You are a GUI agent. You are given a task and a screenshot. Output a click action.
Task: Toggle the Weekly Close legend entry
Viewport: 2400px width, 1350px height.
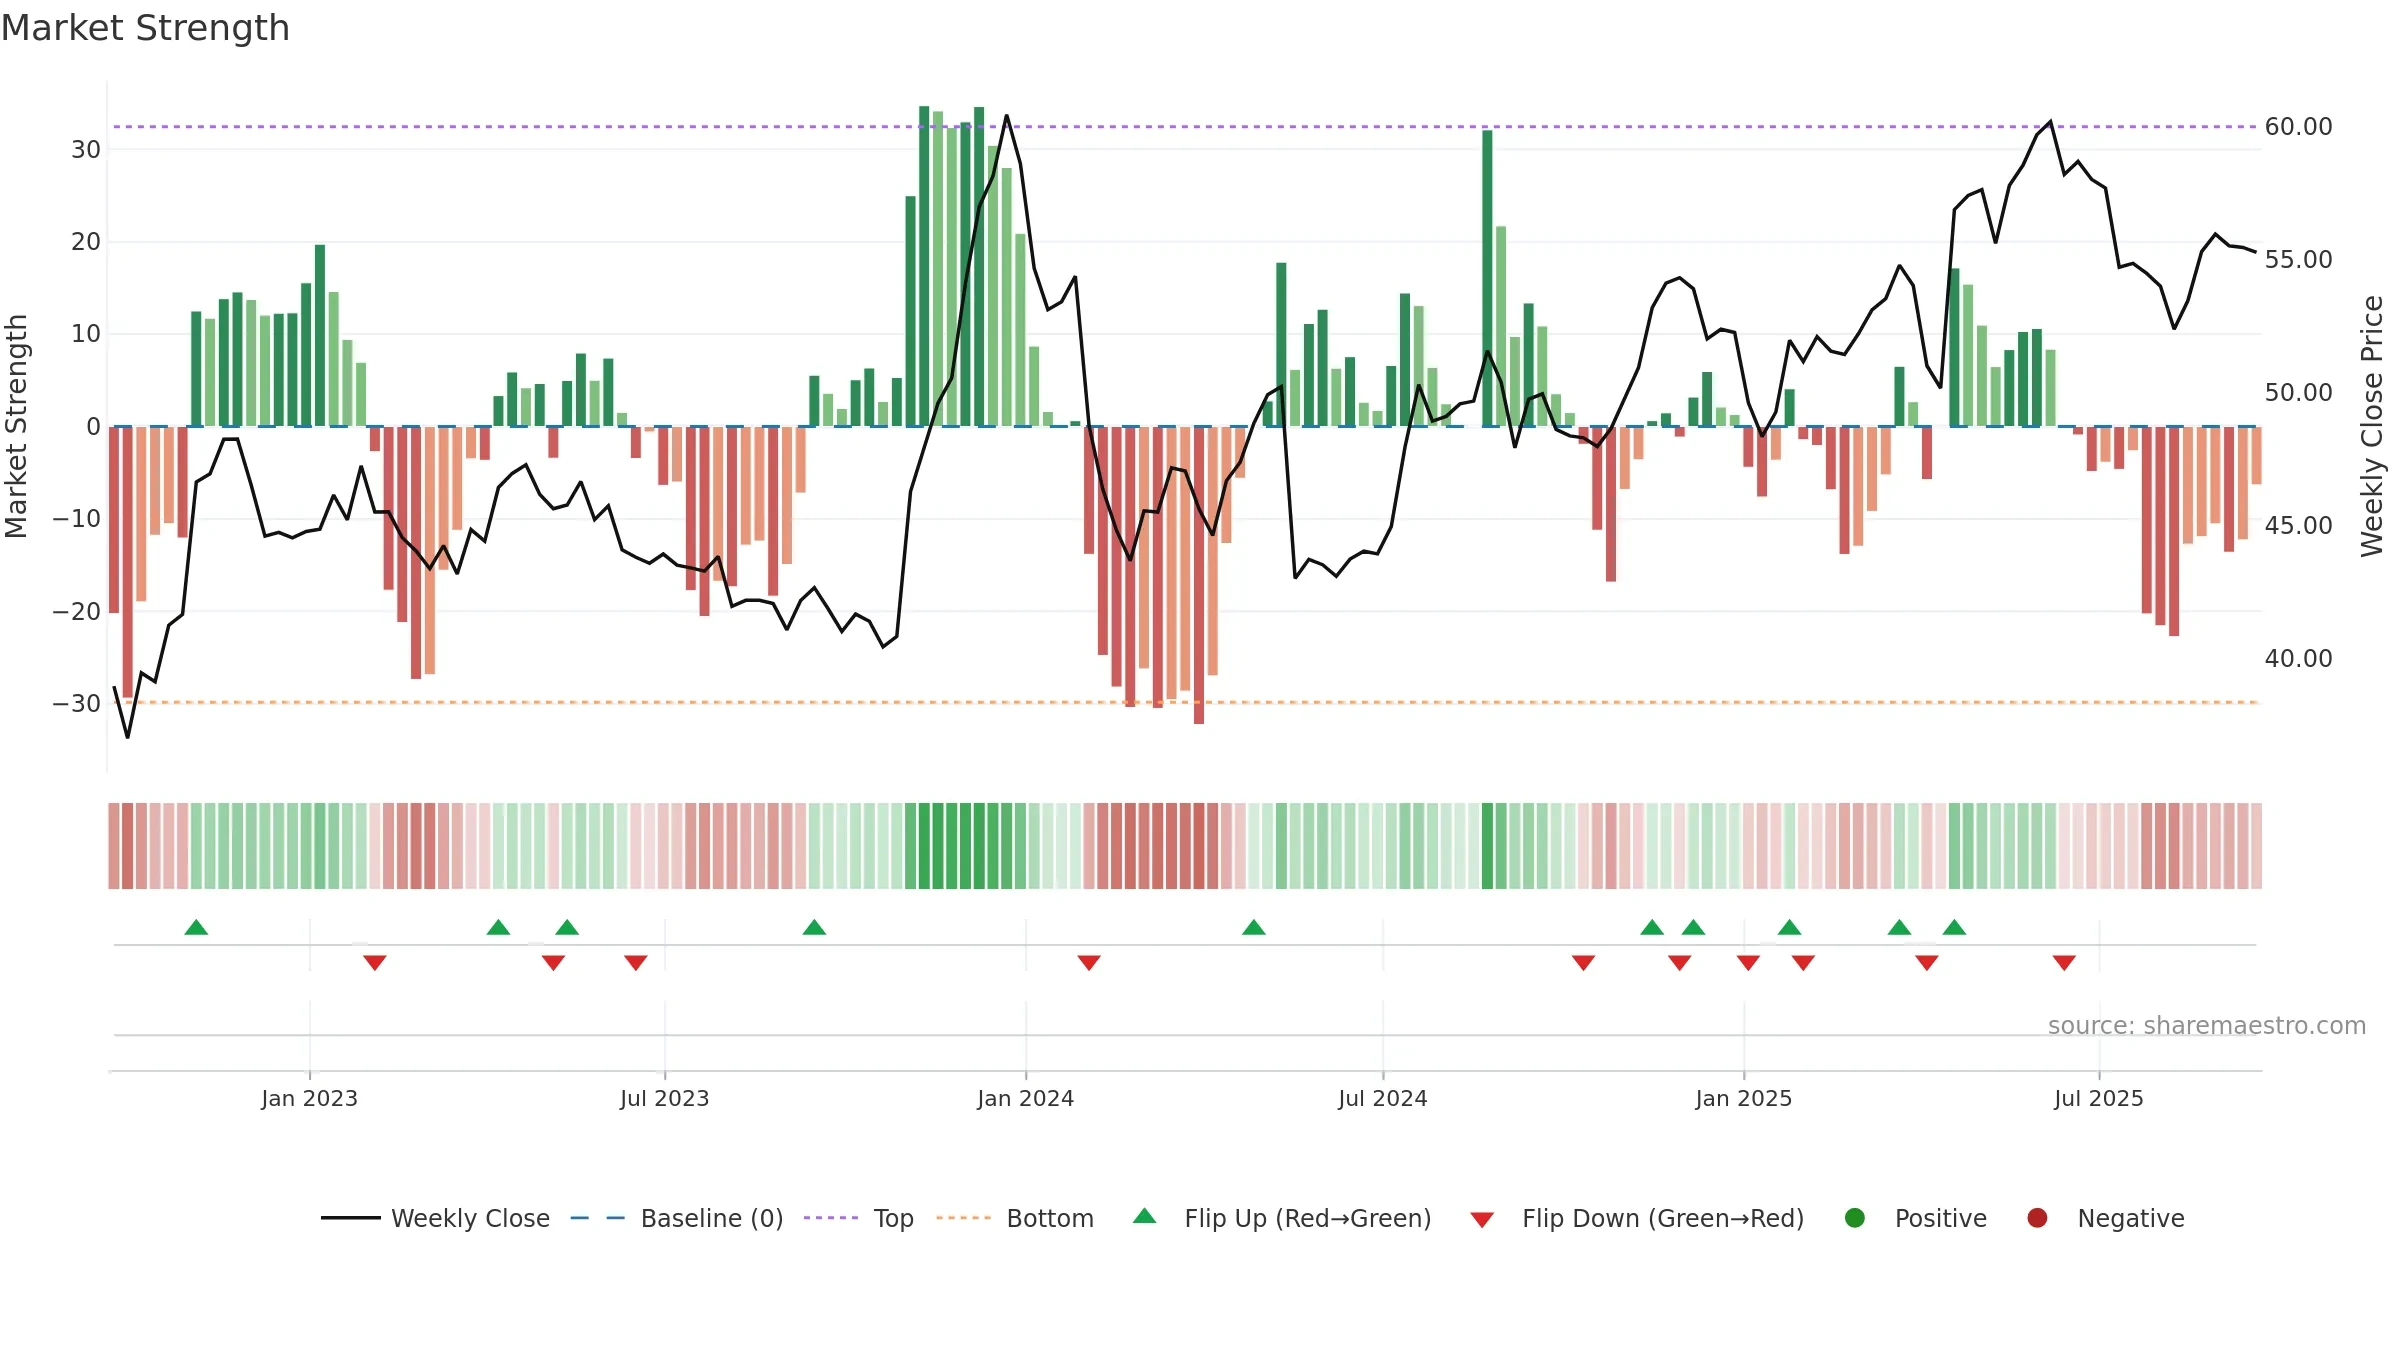click(435, 1218)
